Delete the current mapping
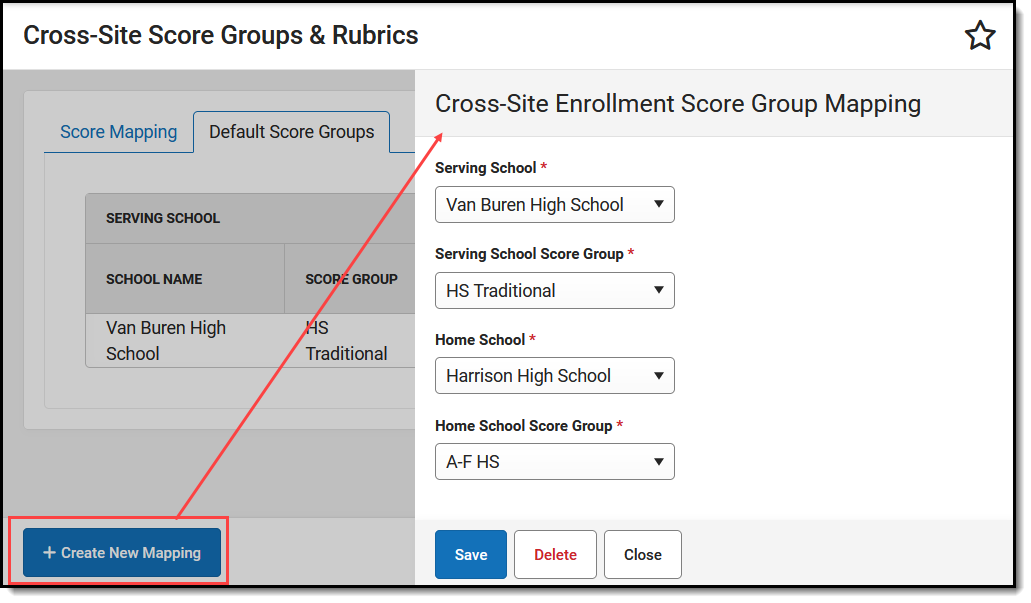The width and height of the screenshot is (1031, 603). point(555,554)
